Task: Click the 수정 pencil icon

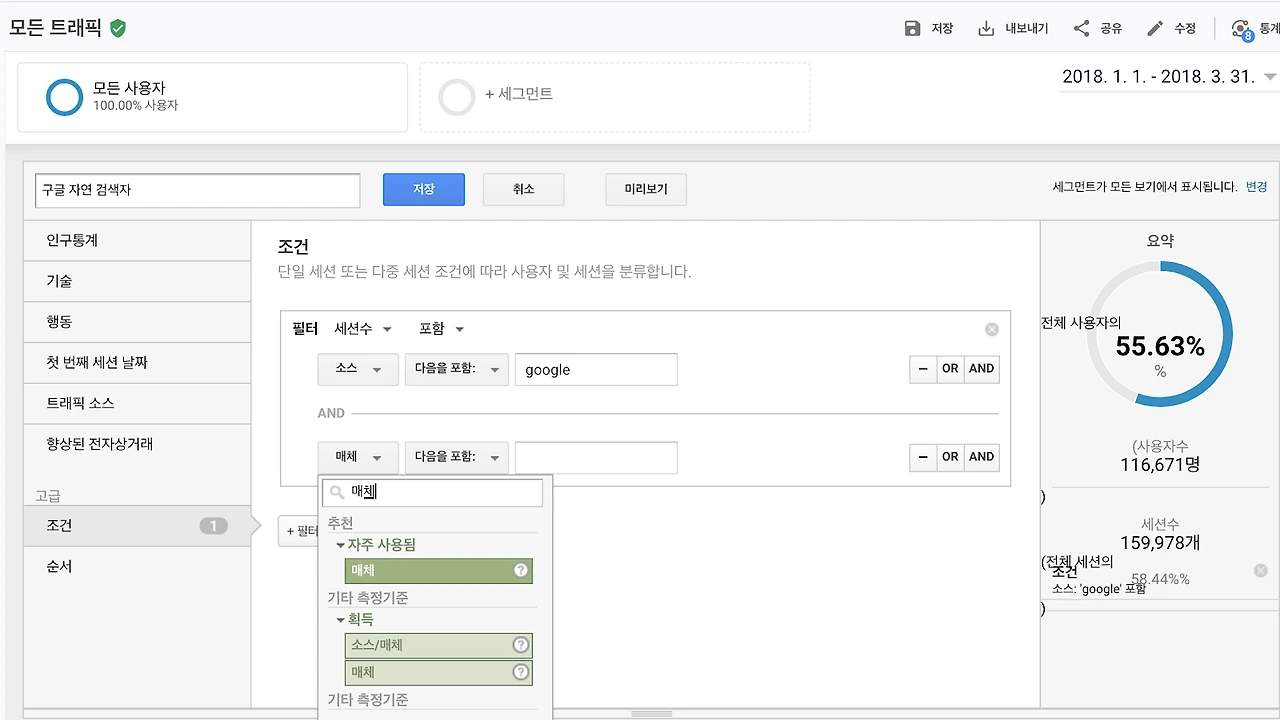Action: 1155,28
